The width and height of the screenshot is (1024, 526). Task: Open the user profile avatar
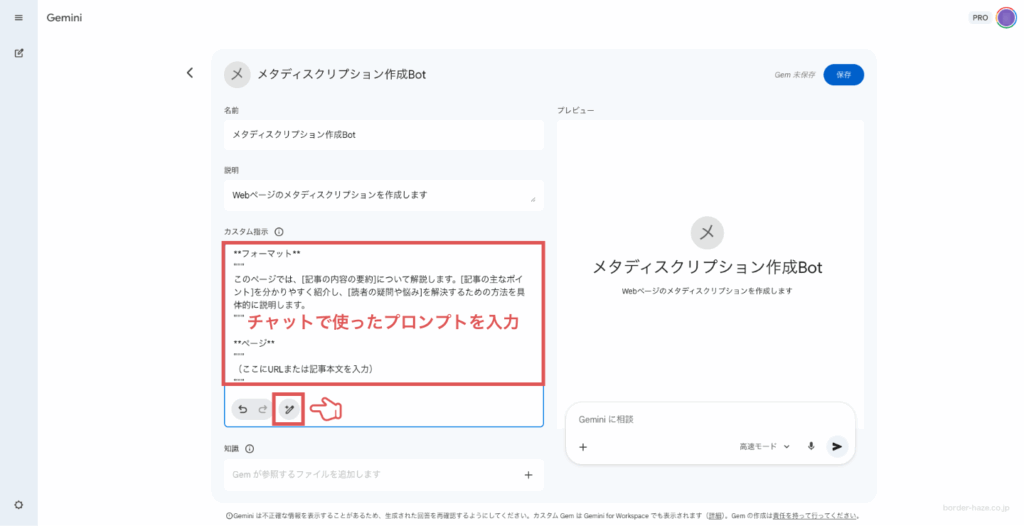click(x=1006, y=18)
